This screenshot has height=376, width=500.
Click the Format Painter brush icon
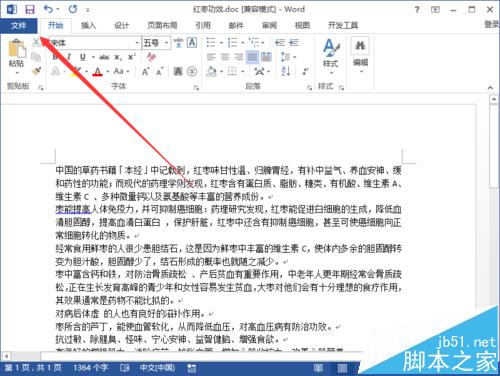36,71
